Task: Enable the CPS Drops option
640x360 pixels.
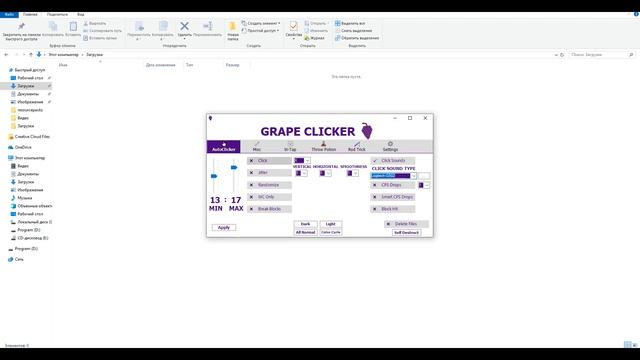Action: [x=393, y=185]
